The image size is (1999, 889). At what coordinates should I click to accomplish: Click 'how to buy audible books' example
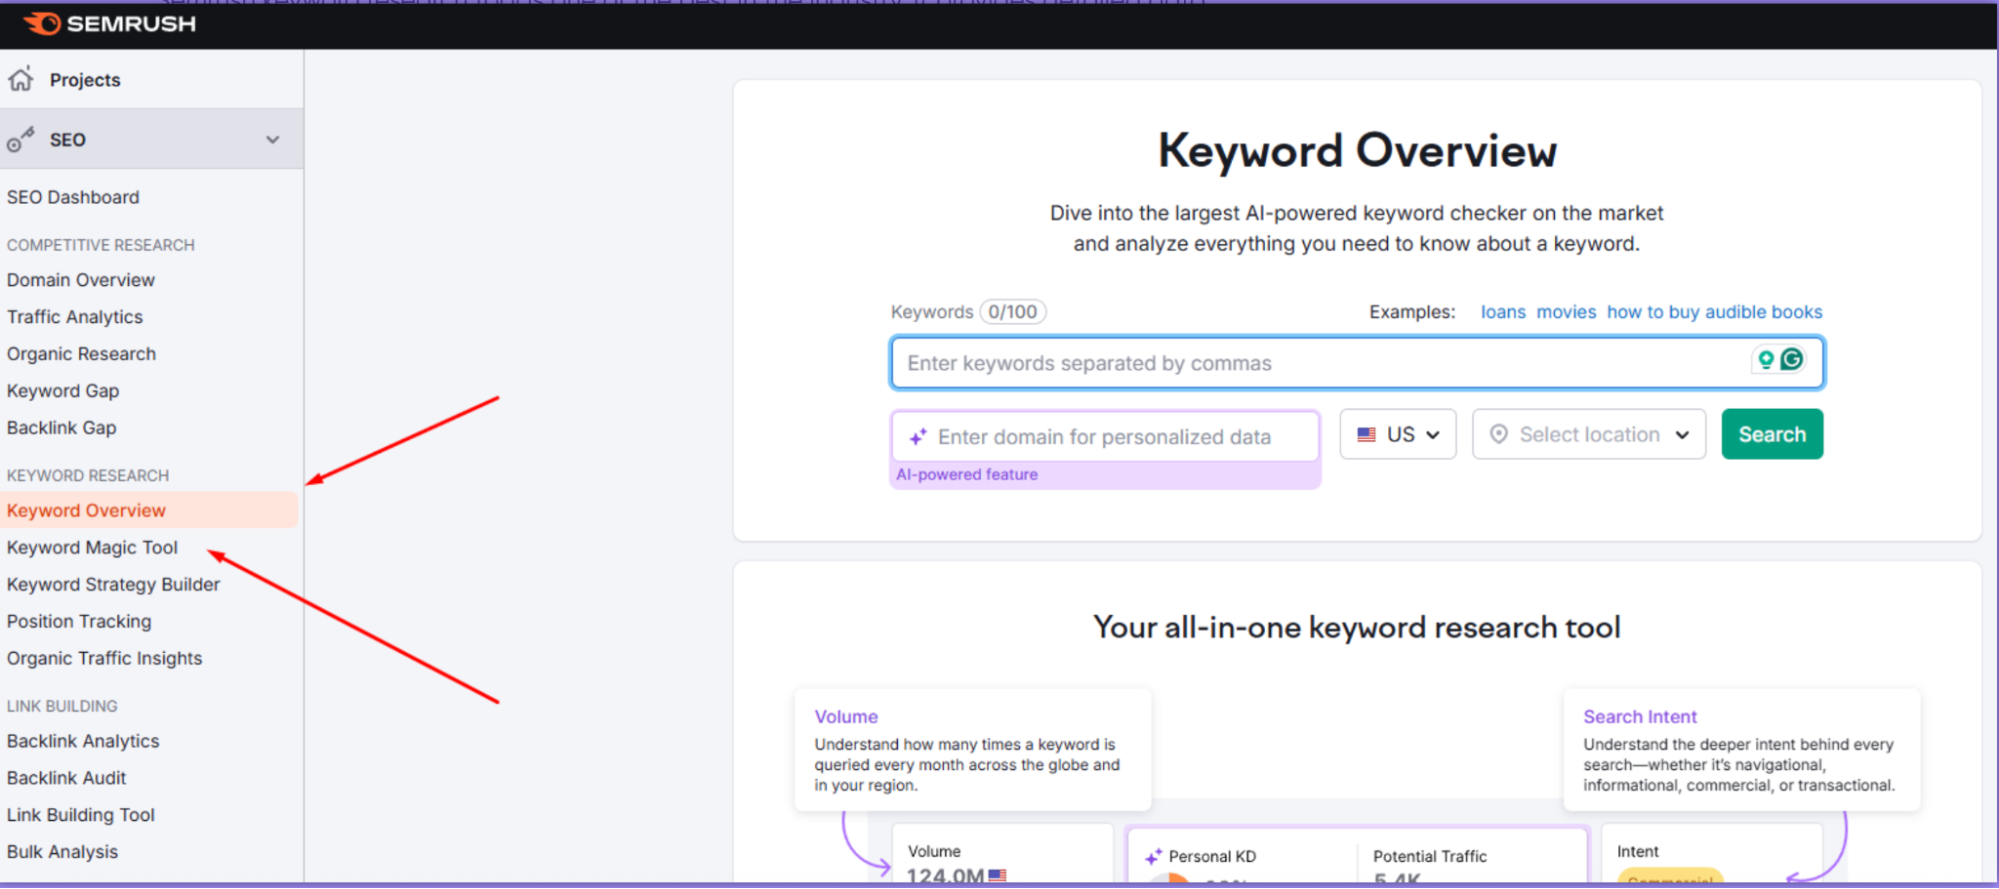(1714, 312)
